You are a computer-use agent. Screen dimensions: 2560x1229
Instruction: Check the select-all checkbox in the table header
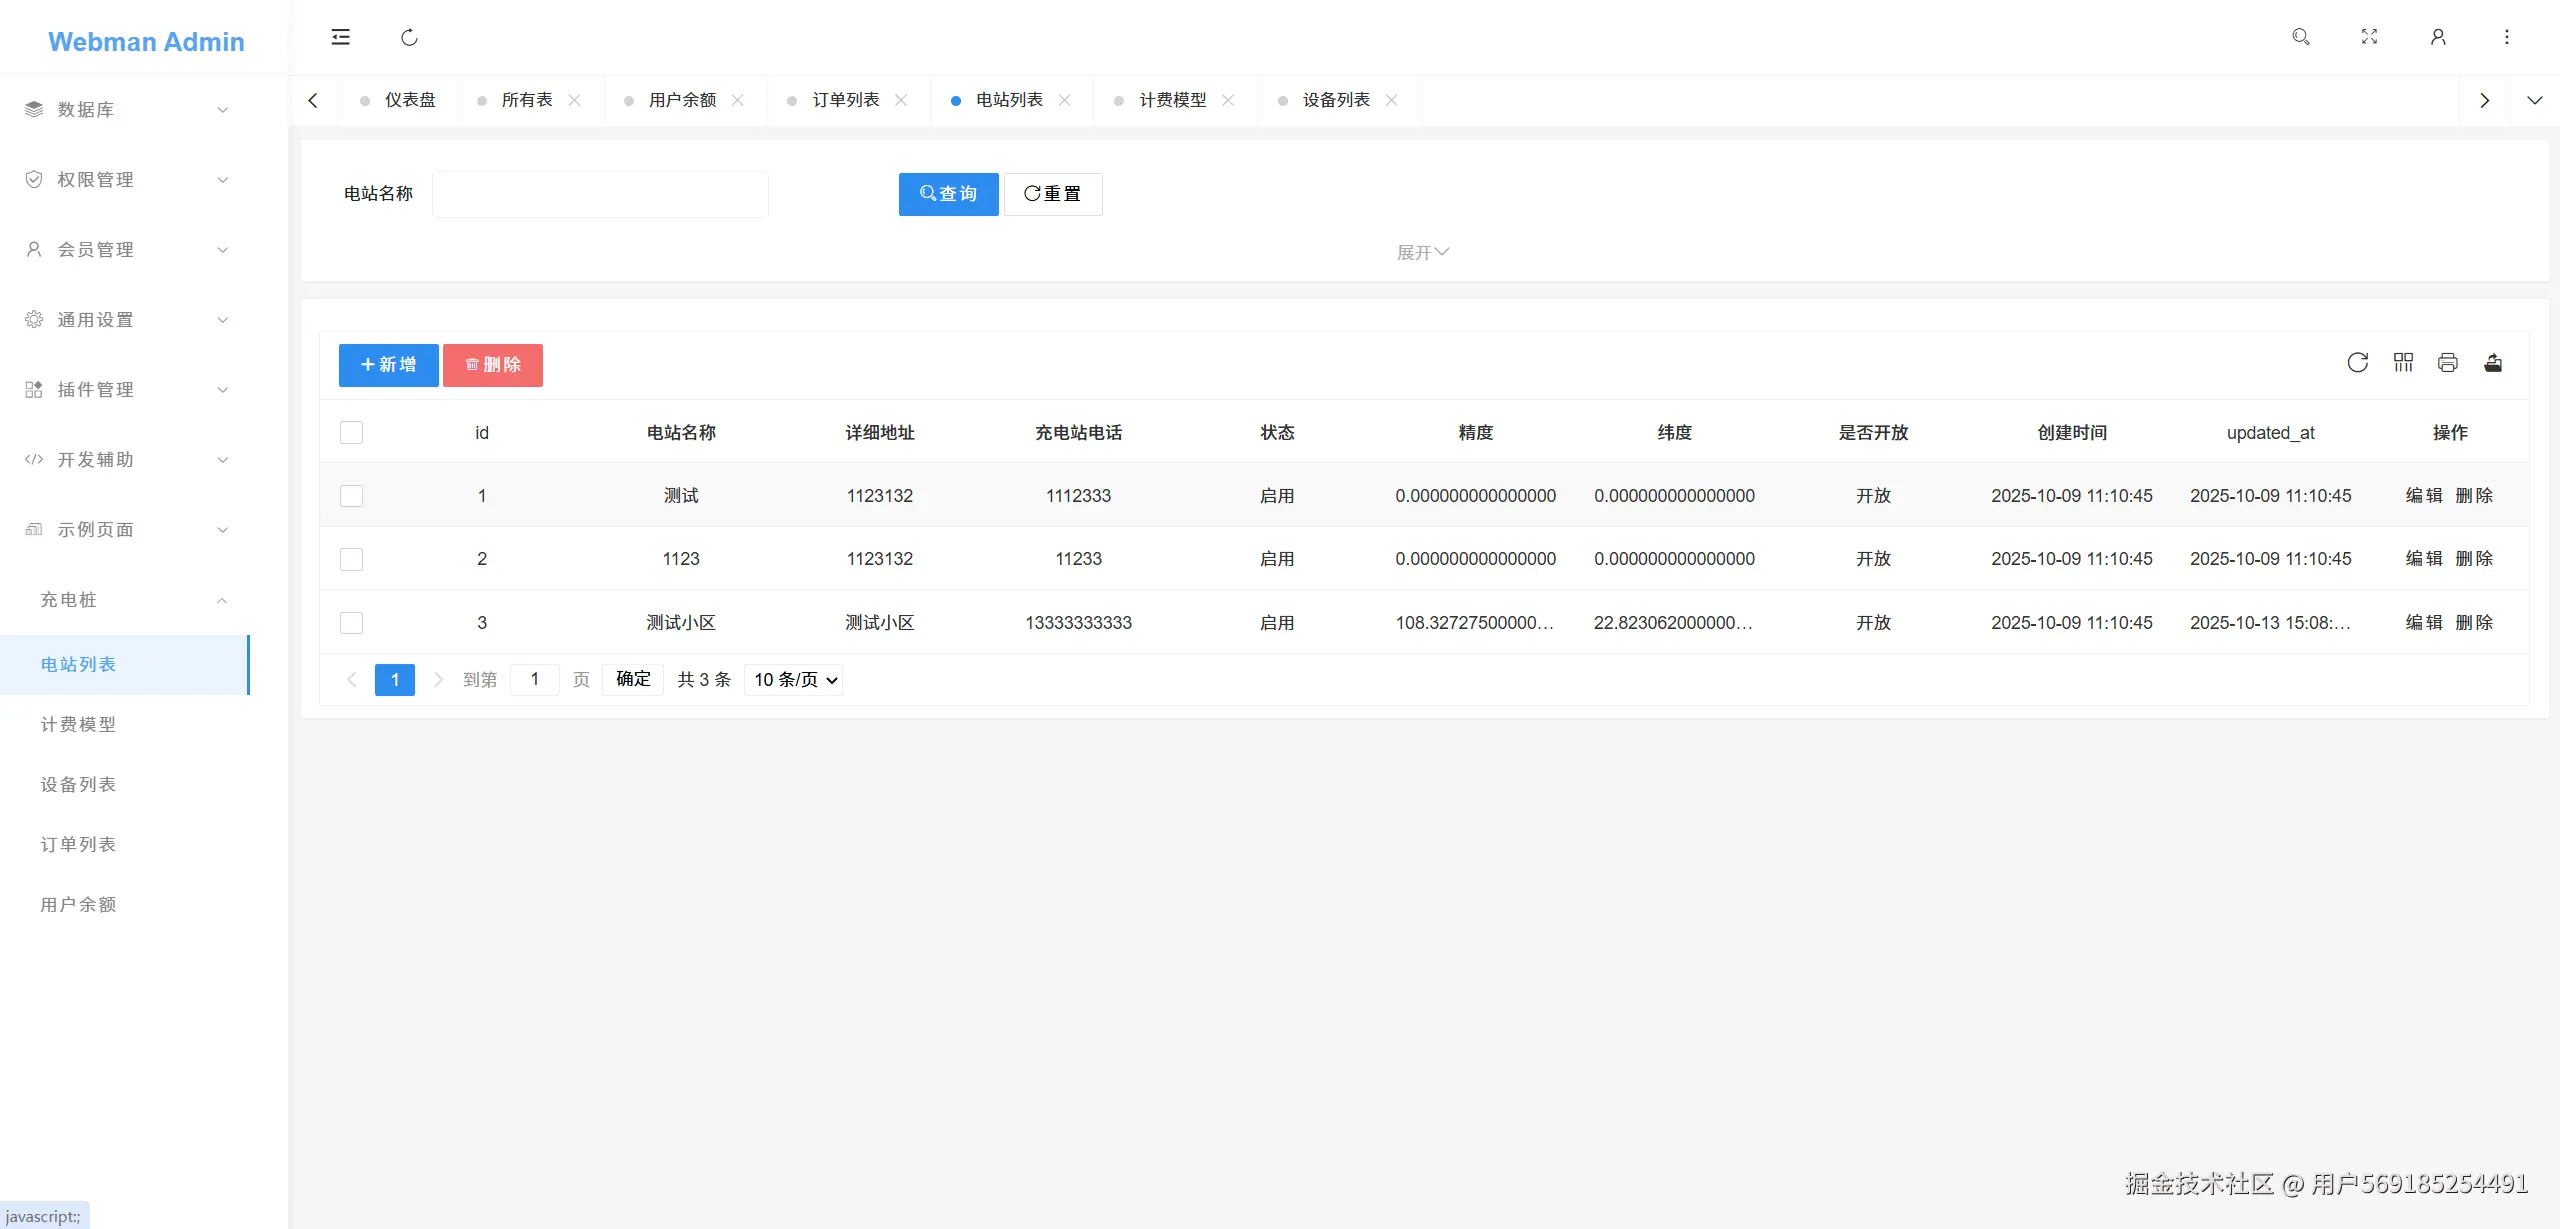pyautogui.click(x=351, y=432)
